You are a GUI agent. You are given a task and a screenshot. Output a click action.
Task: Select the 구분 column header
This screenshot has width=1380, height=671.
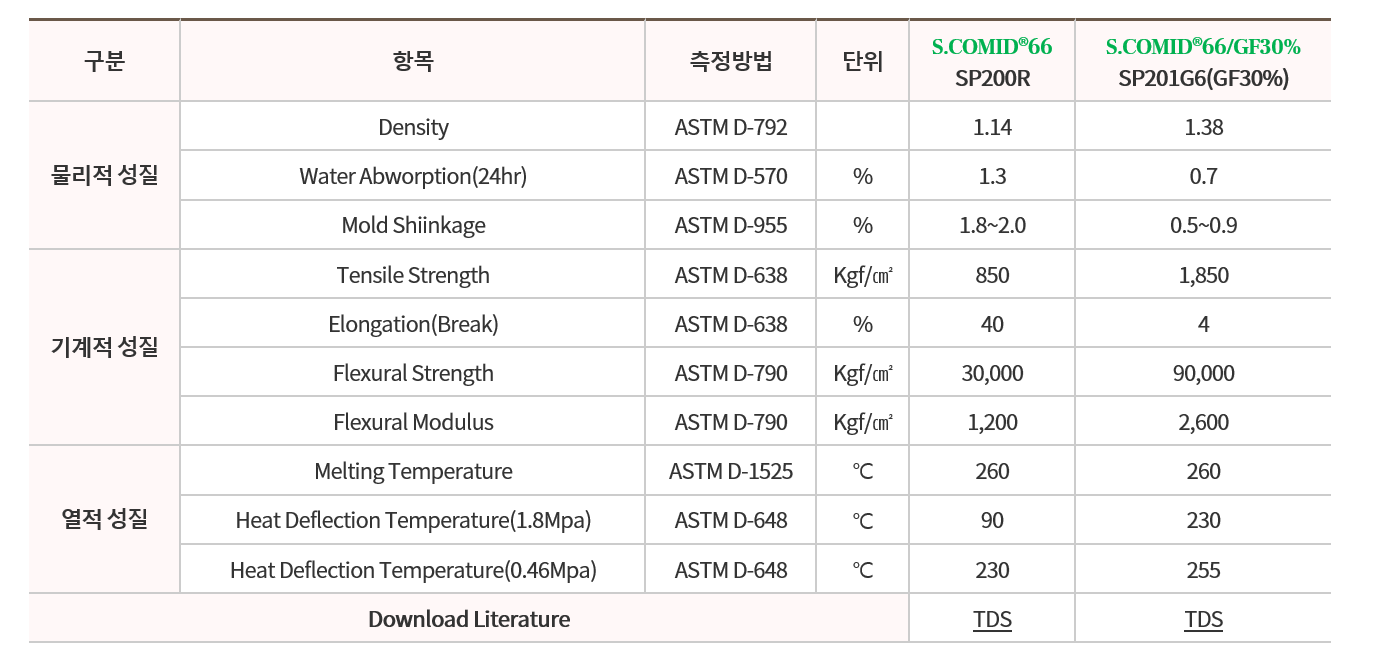coord(104,61)
